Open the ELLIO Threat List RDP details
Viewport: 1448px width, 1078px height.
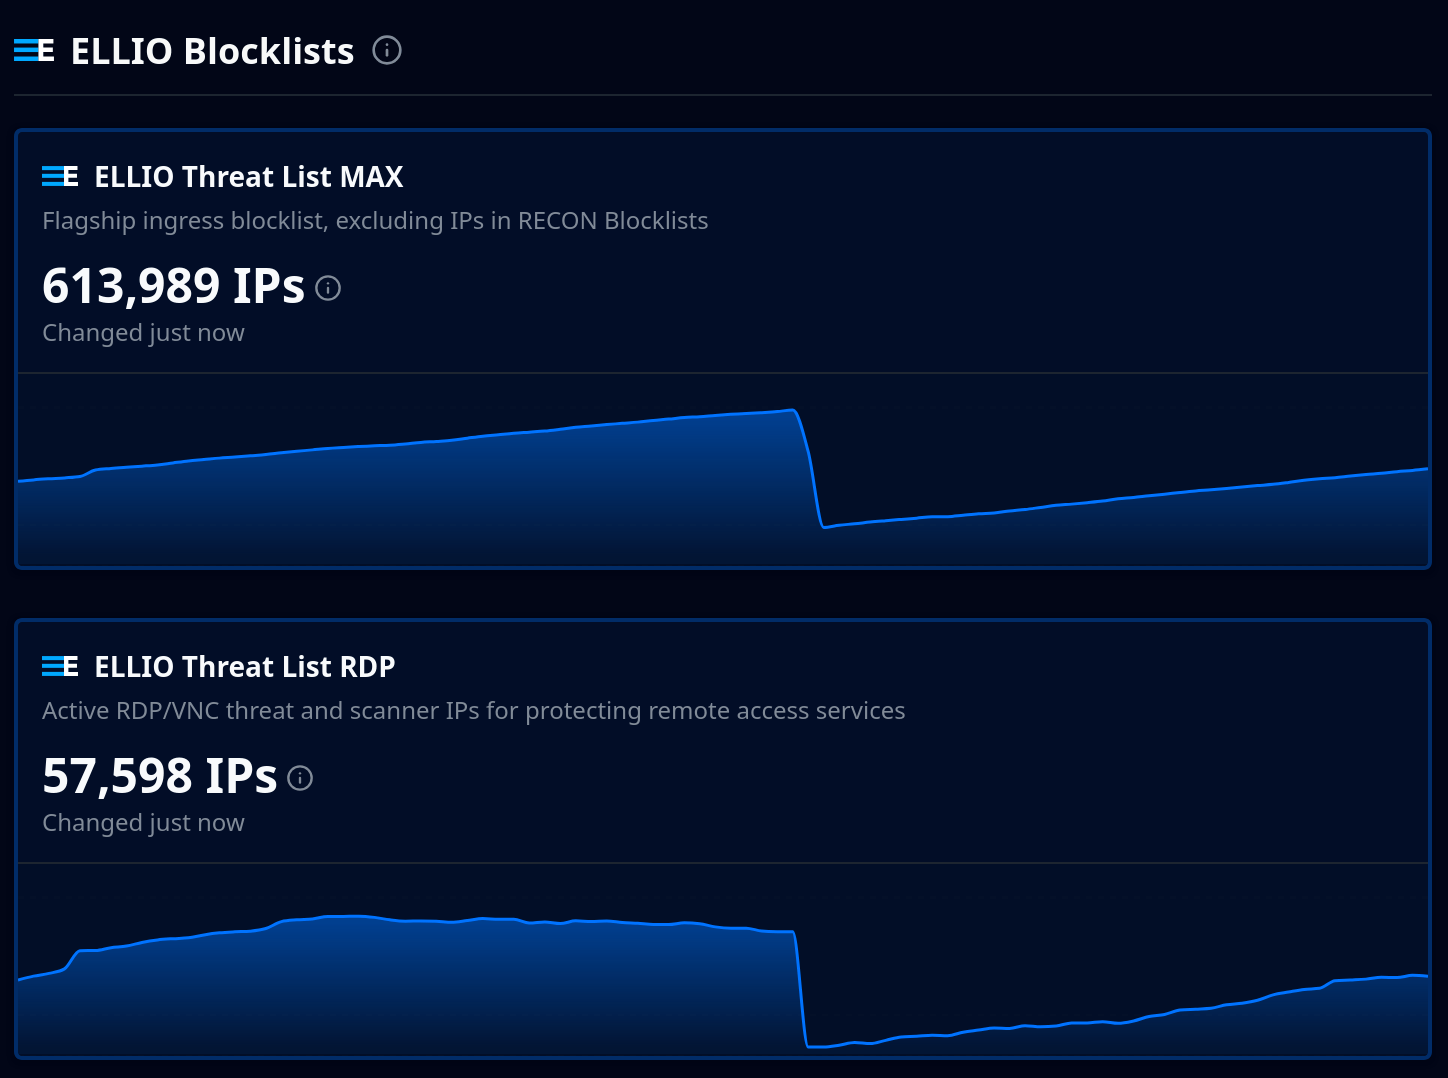pos(244,666)
